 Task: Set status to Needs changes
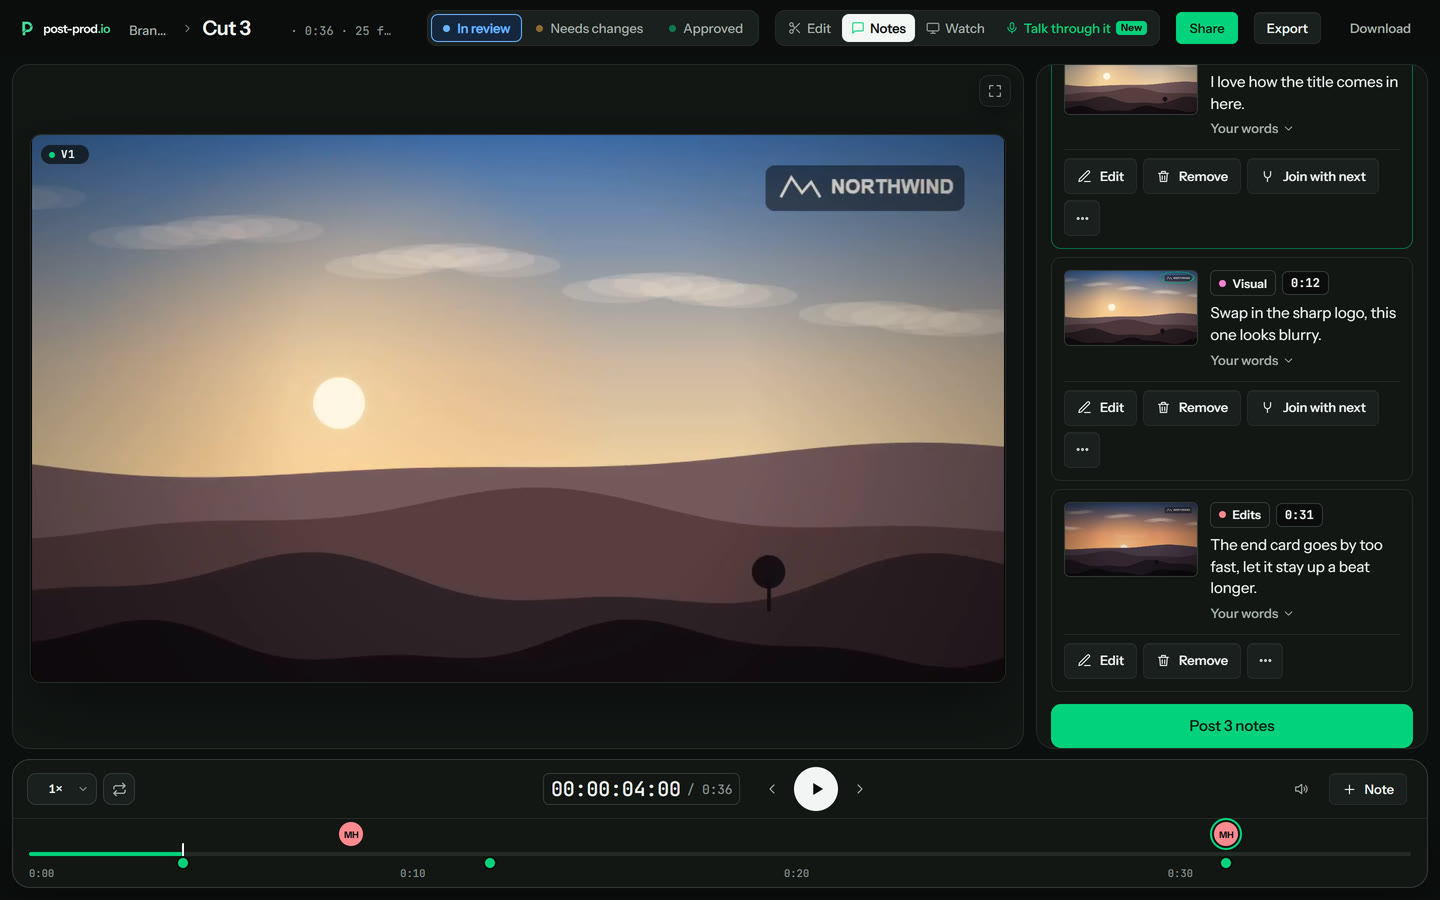(x=589, y=28)
